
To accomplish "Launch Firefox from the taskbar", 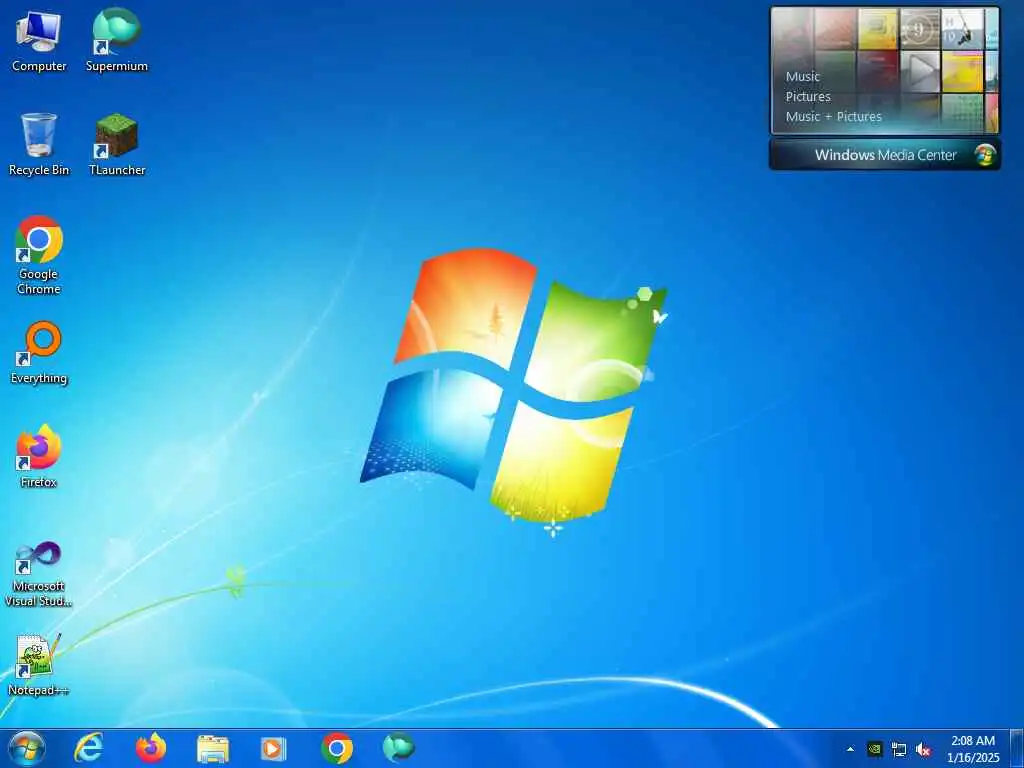I will tap(151, 748).
